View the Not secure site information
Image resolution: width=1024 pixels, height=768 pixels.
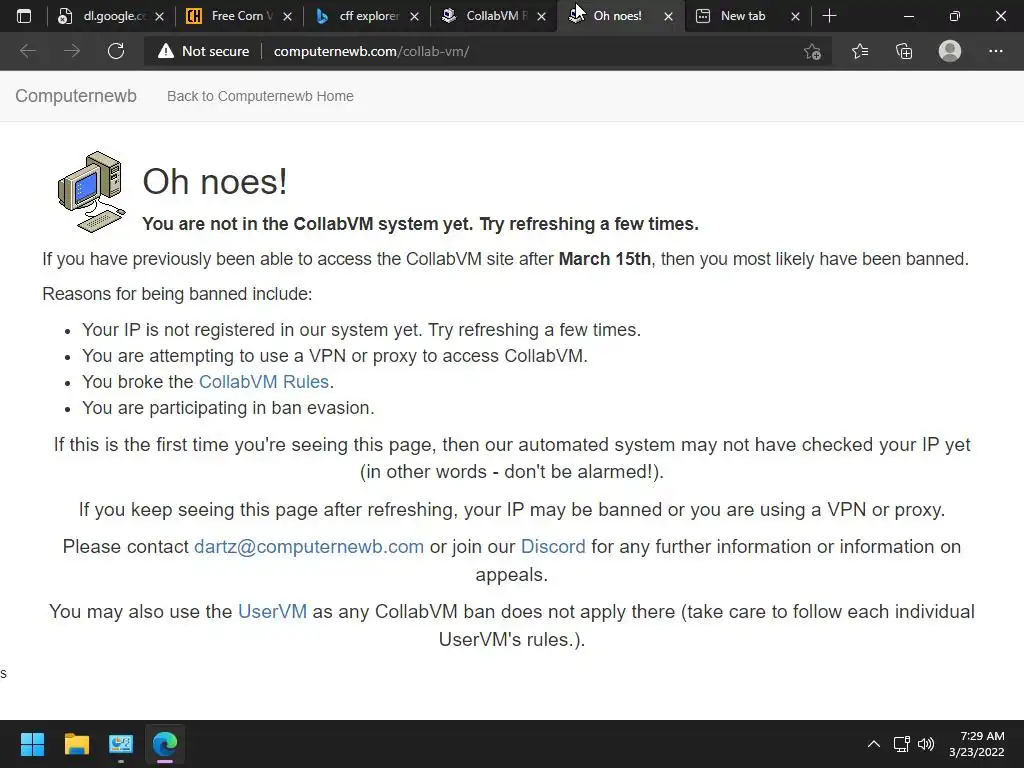[x=203, y=51]
